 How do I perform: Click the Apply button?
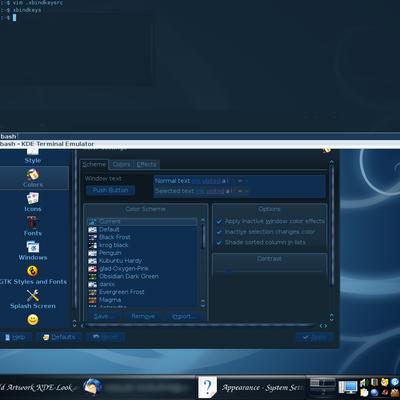click(x=315, y=337)
